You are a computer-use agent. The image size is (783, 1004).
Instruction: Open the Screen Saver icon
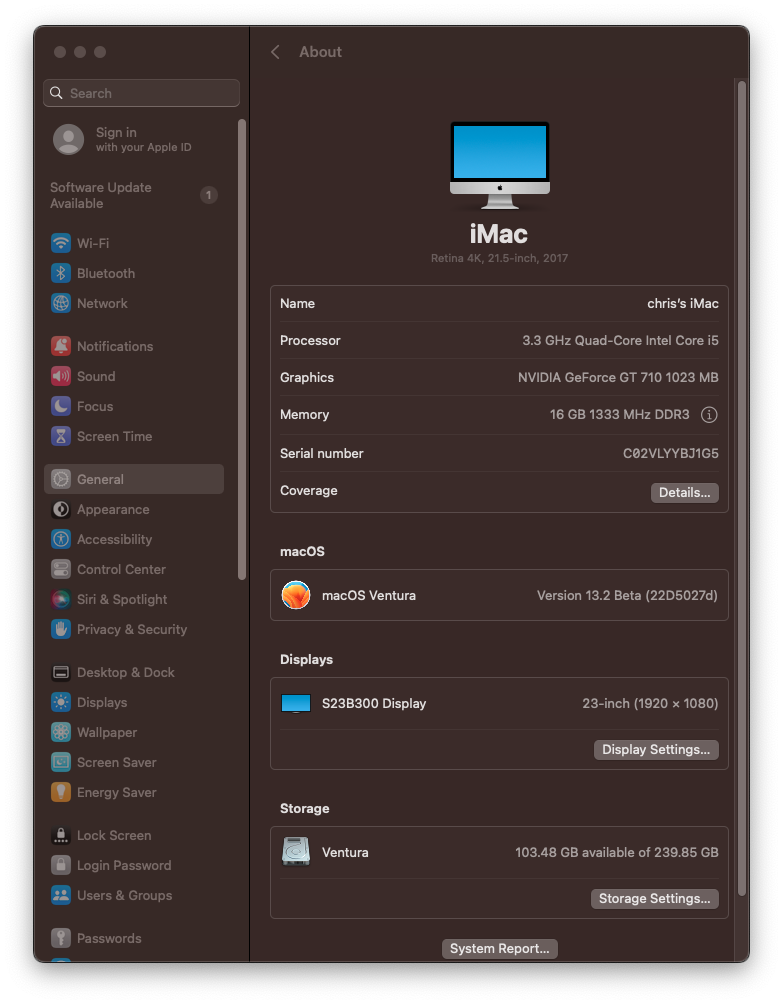(61, 763)
